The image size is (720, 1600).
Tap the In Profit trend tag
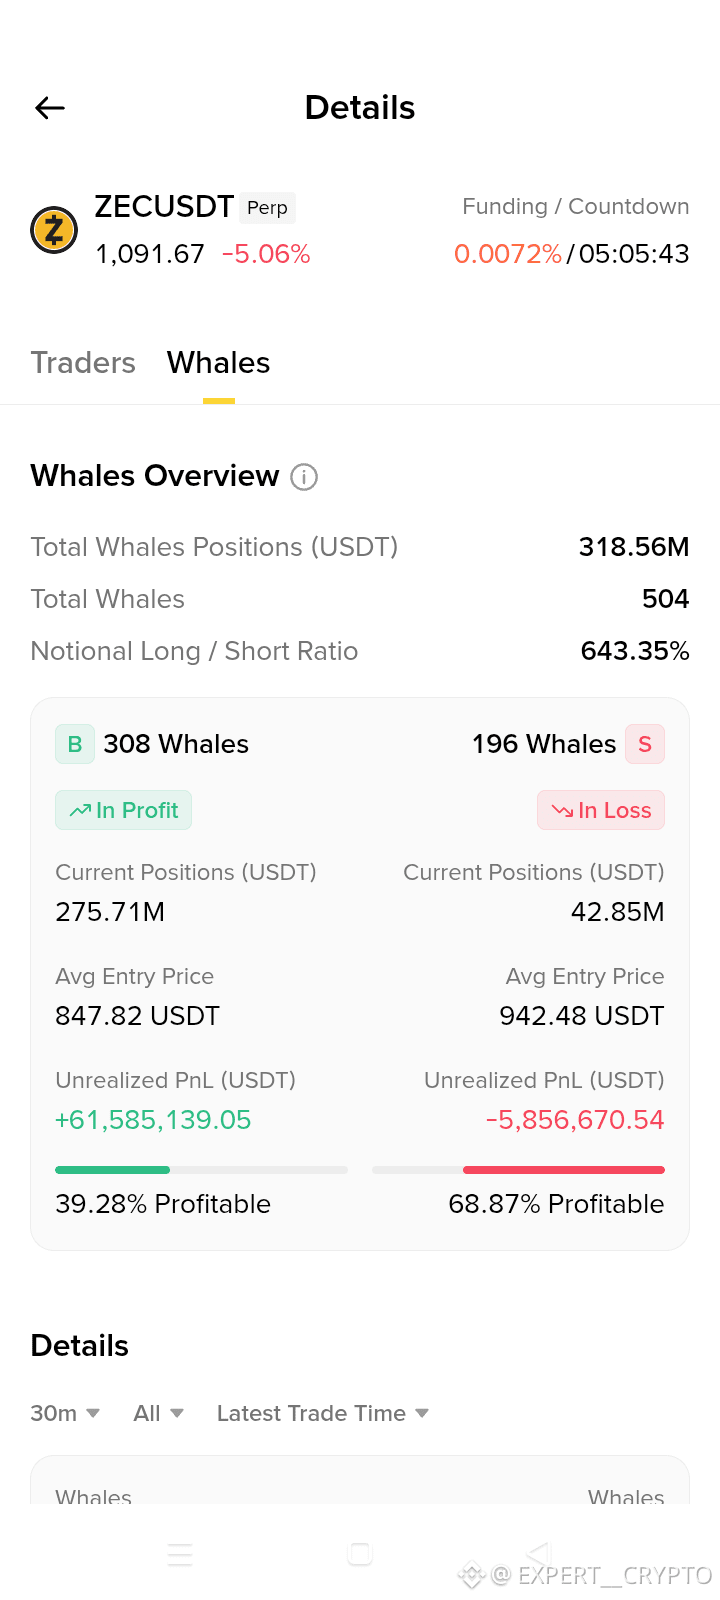pos(123,810)
